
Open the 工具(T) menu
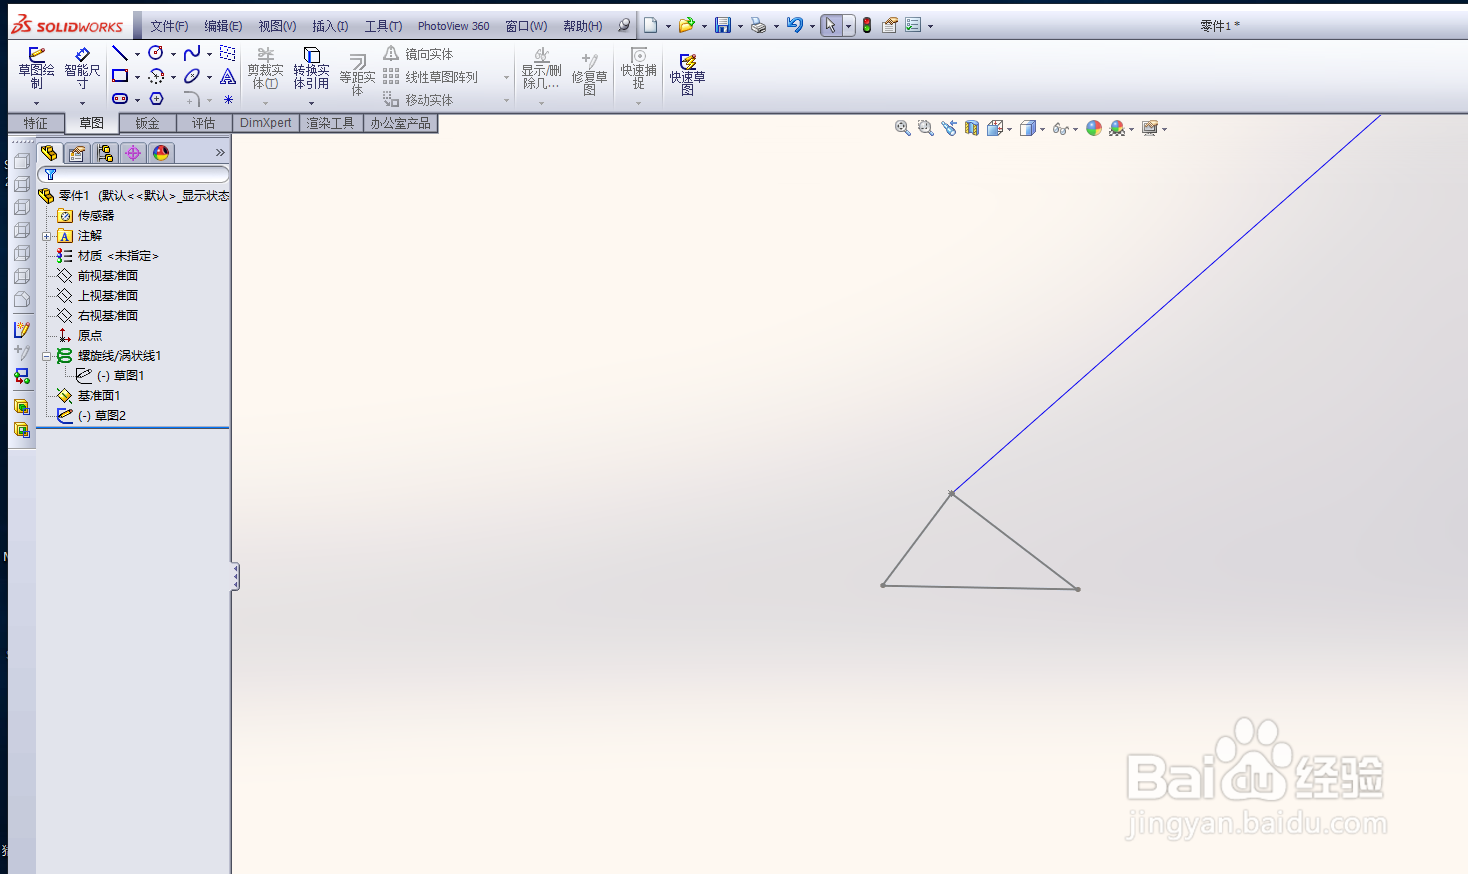click(x=383, y=26)
